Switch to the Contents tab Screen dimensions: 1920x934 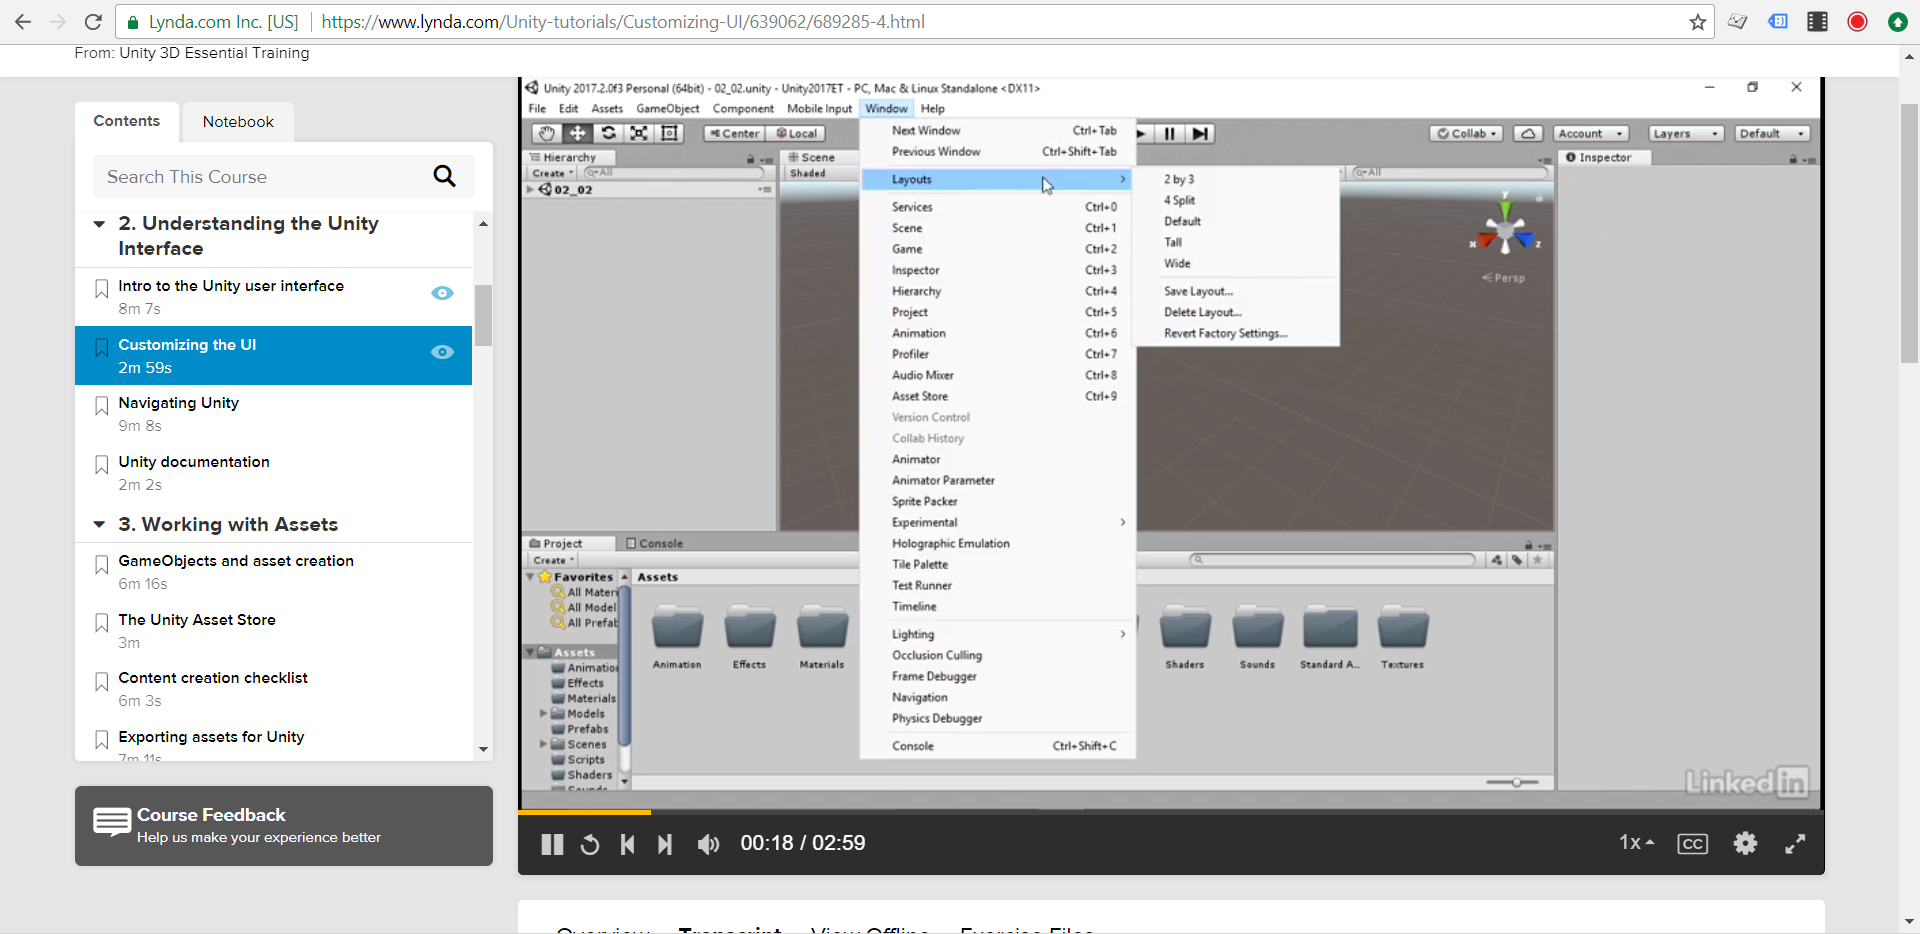(x=127, y=121)
